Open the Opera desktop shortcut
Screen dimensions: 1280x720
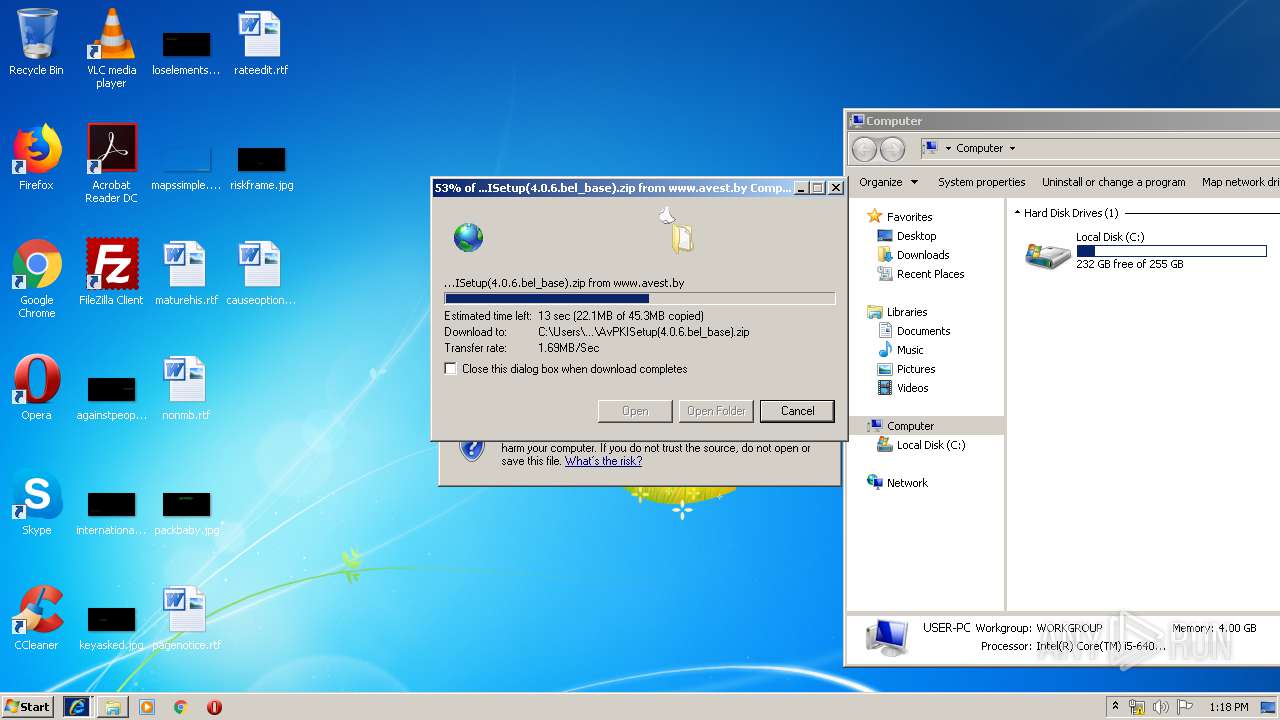click(x=36, y=388)
